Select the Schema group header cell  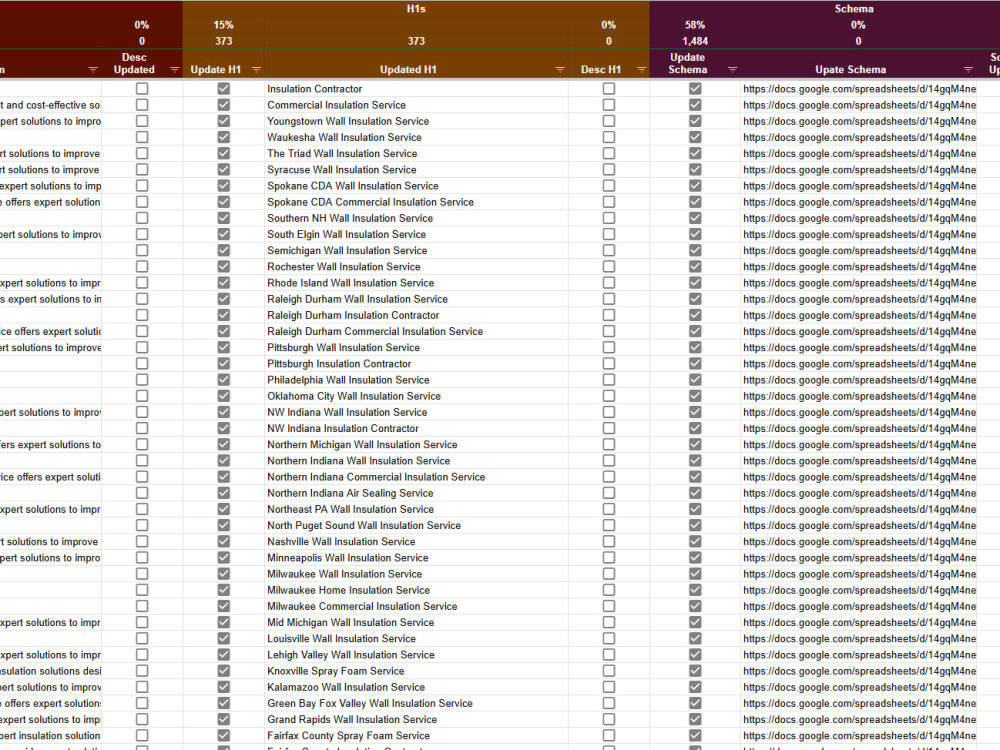pos(854,9)
